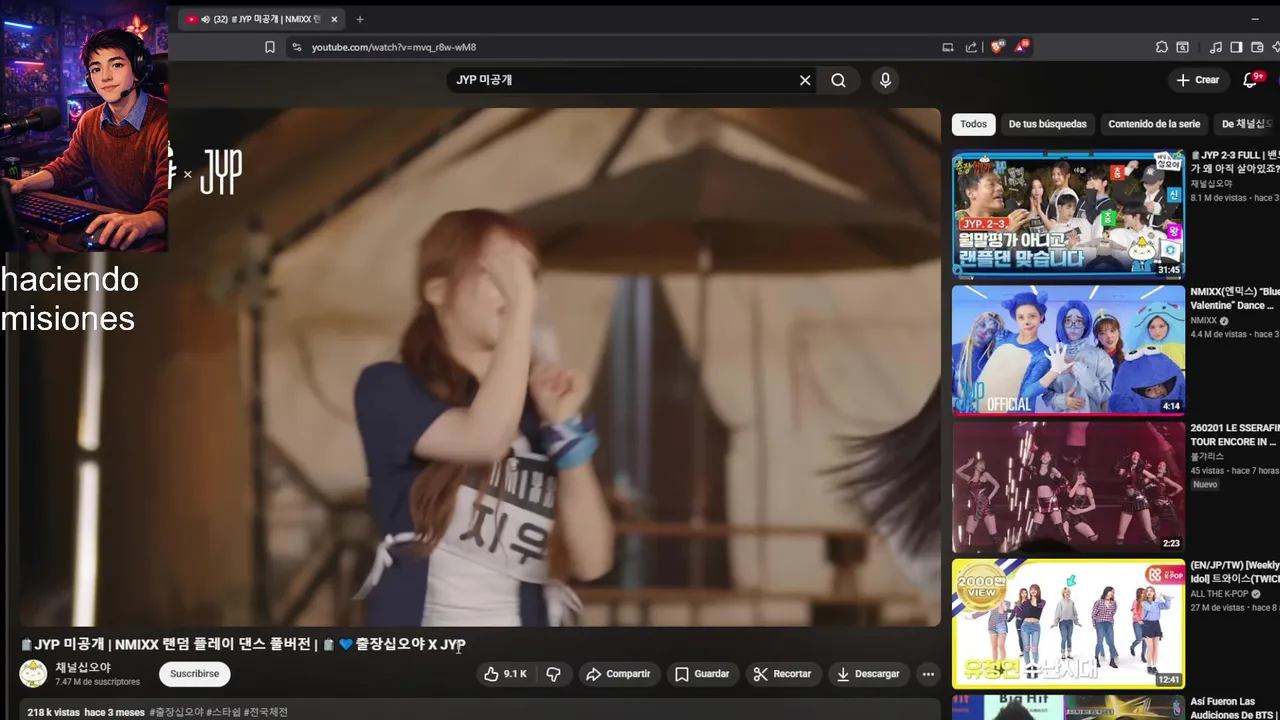Minimize the browser window
1280x720 pixels.
coord(1255,19)
